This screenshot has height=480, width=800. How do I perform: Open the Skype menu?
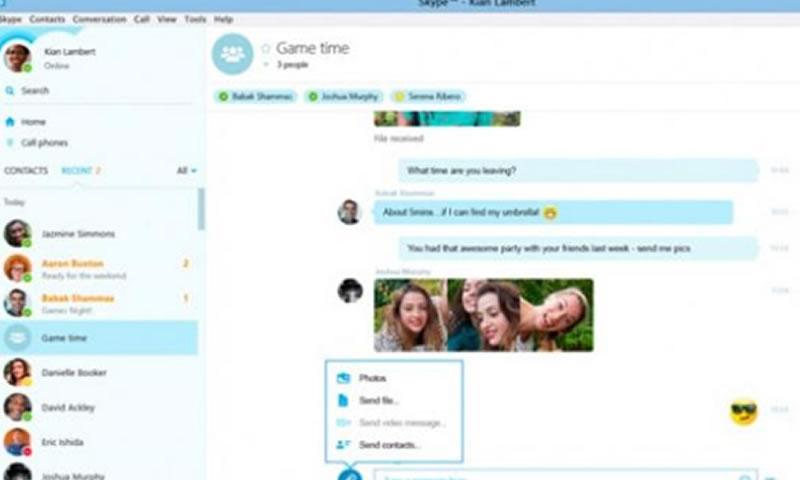(x=10, y=19)
